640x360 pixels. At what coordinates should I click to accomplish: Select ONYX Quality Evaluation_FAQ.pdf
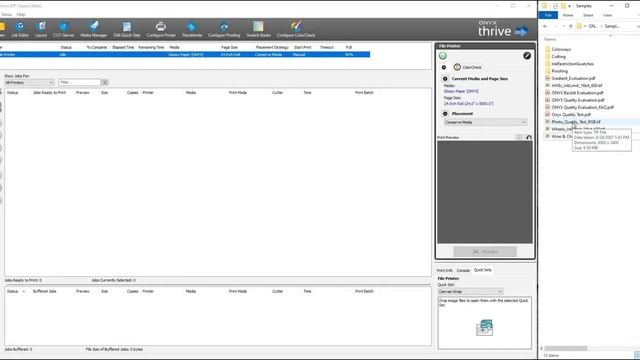pos(582,107)
